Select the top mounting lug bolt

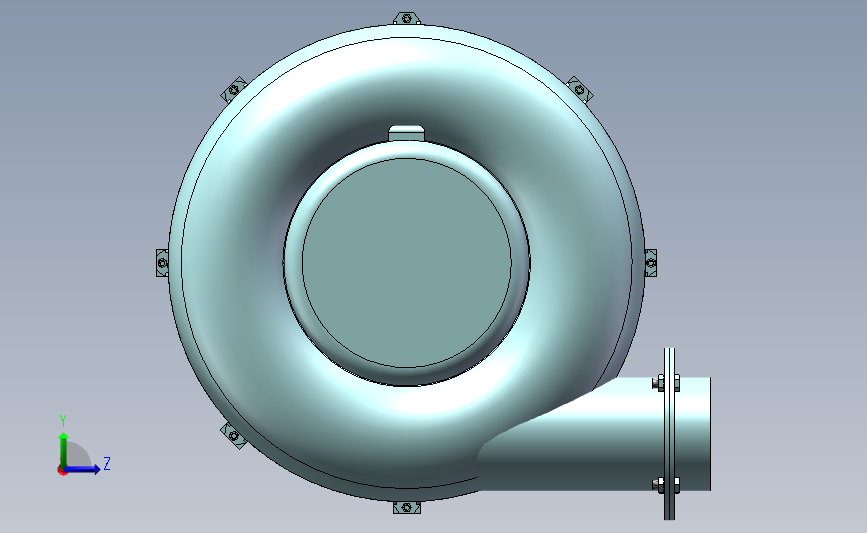pos(407,19)
